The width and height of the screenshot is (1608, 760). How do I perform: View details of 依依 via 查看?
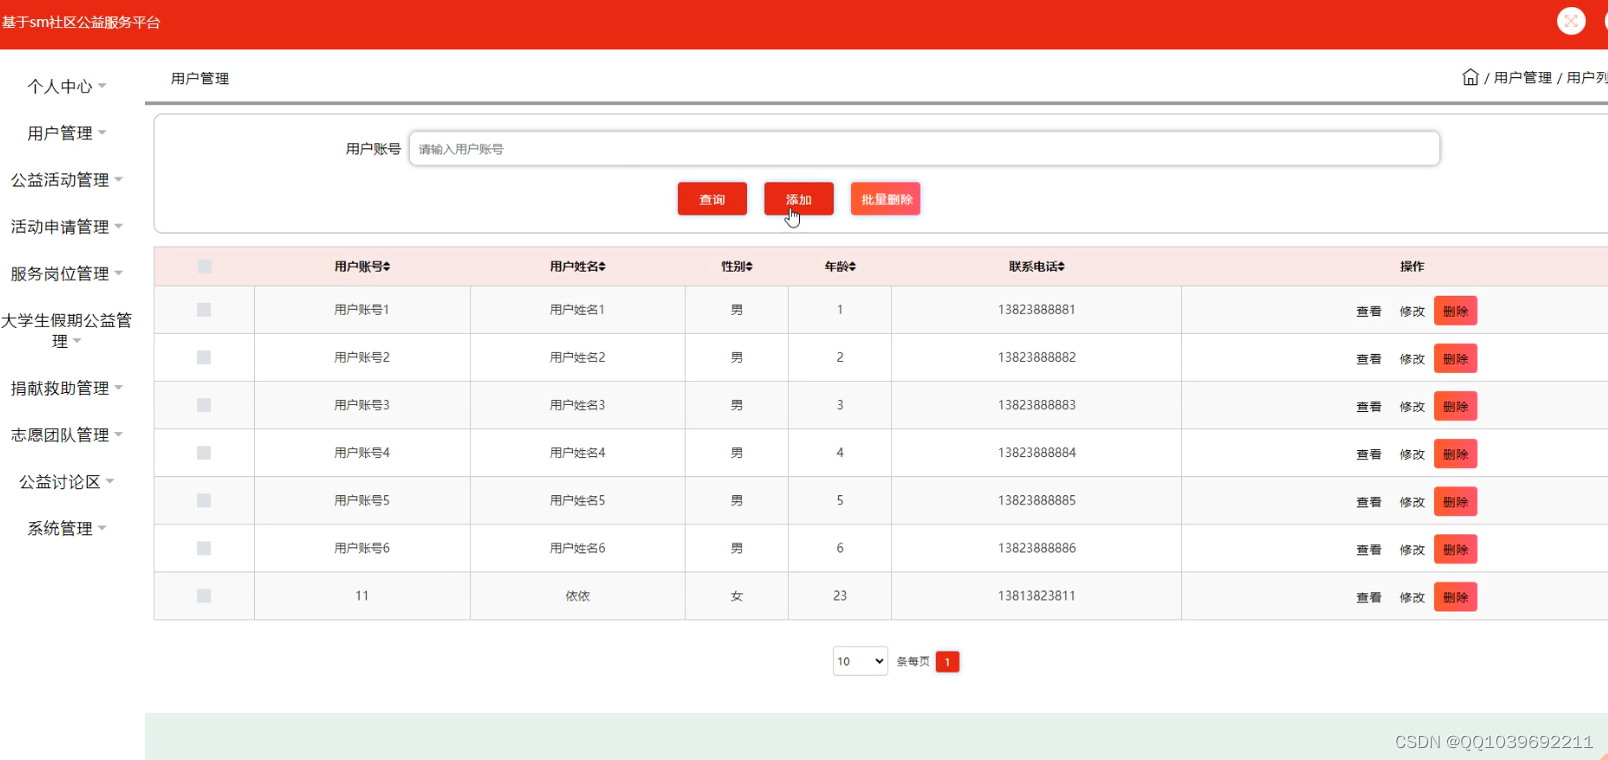(1369, 598)
